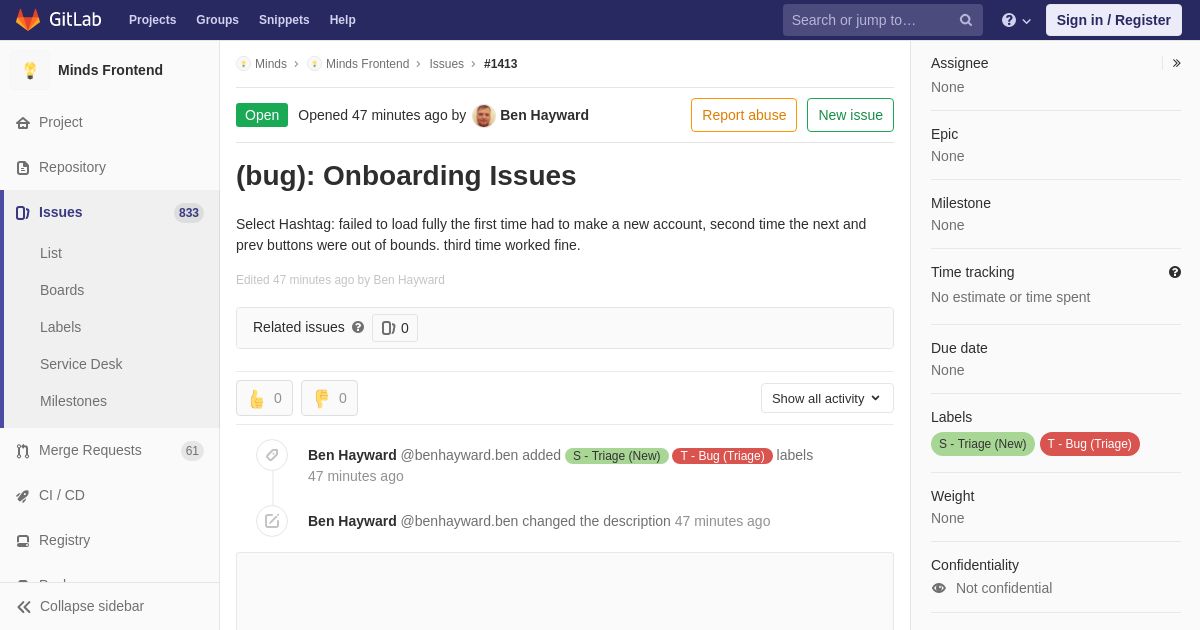
Task: Click the 61 merge requests count badge
Action: pos(192,451)
